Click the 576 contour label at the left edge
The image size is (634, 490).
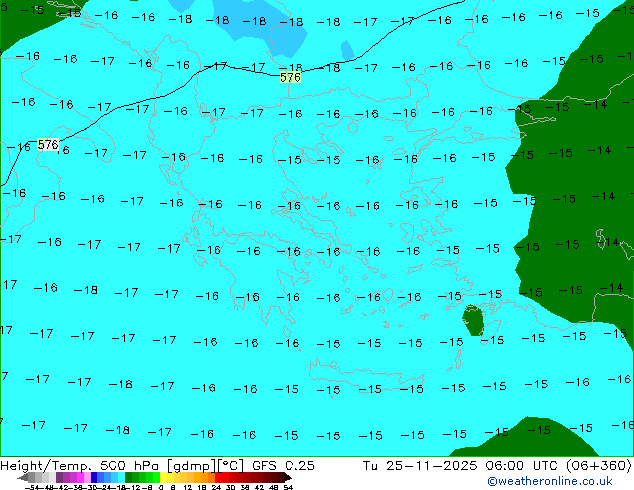click(x=48, y=144)
